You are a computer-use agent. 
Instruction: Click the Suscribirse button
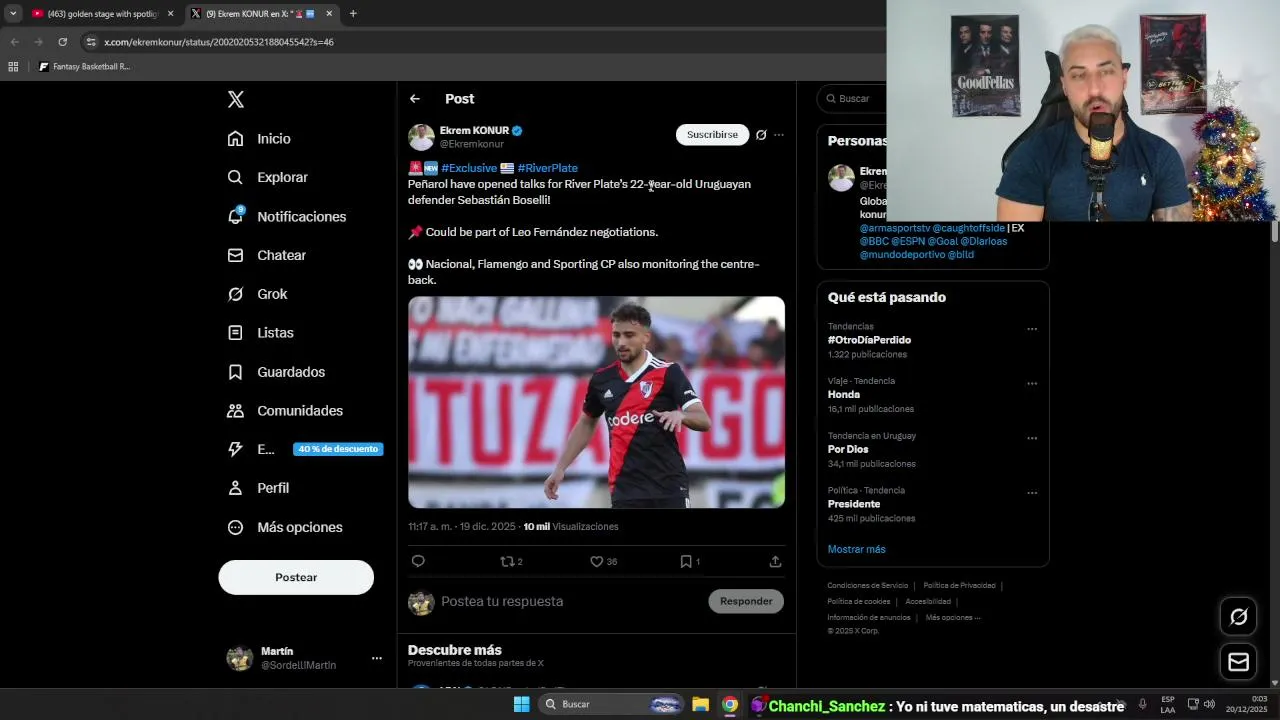click(x=712, y=135)
